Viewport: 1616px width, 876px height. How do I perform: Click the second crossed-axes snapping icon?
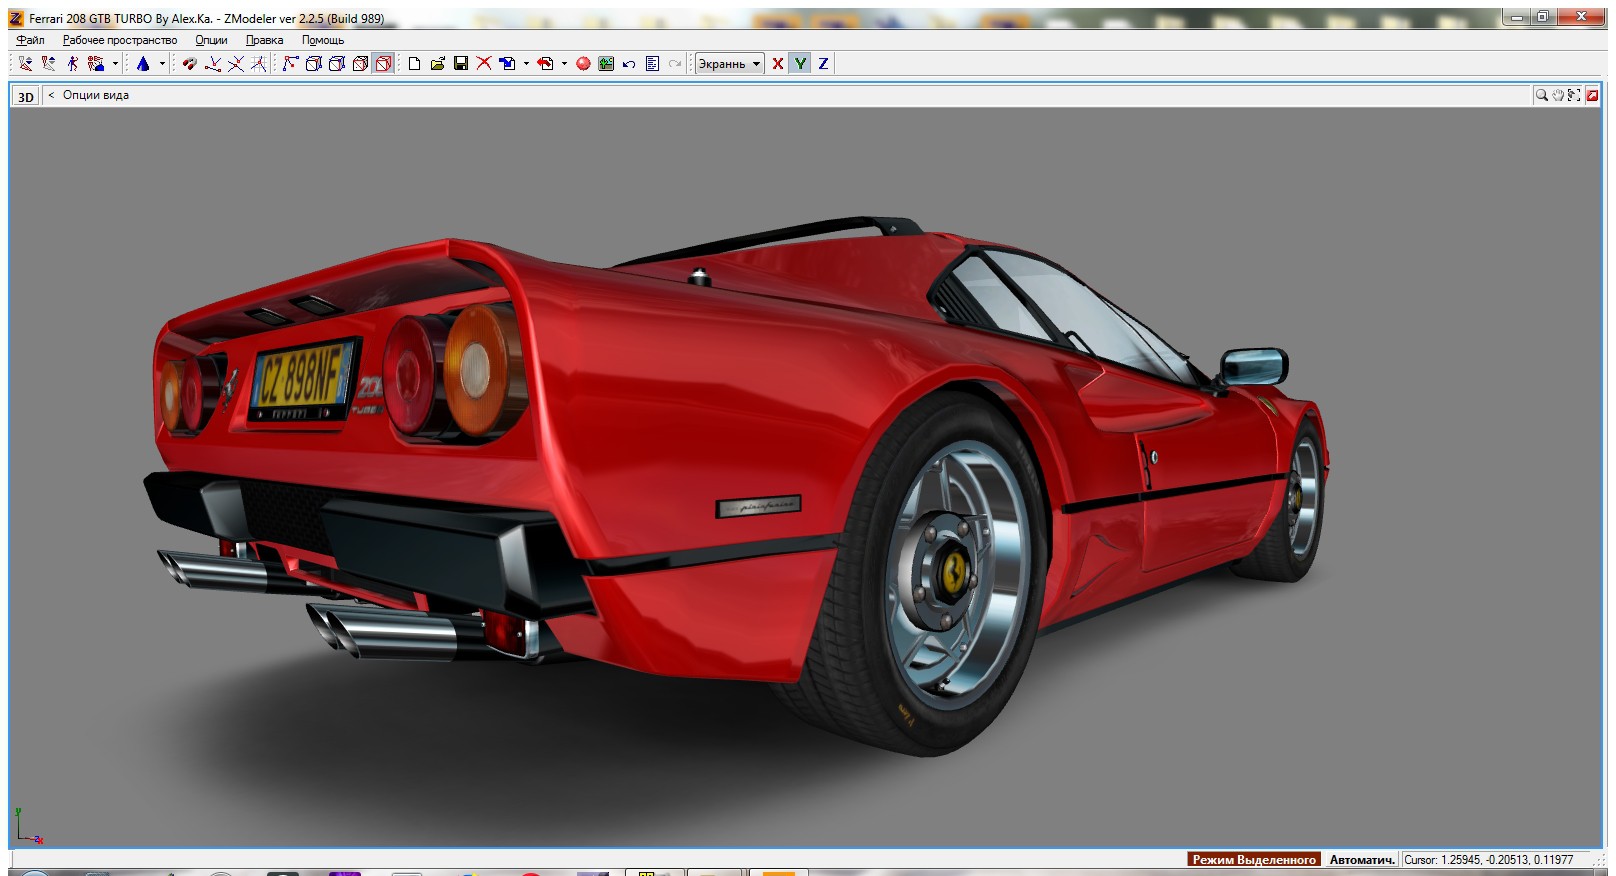coord(236,64)
